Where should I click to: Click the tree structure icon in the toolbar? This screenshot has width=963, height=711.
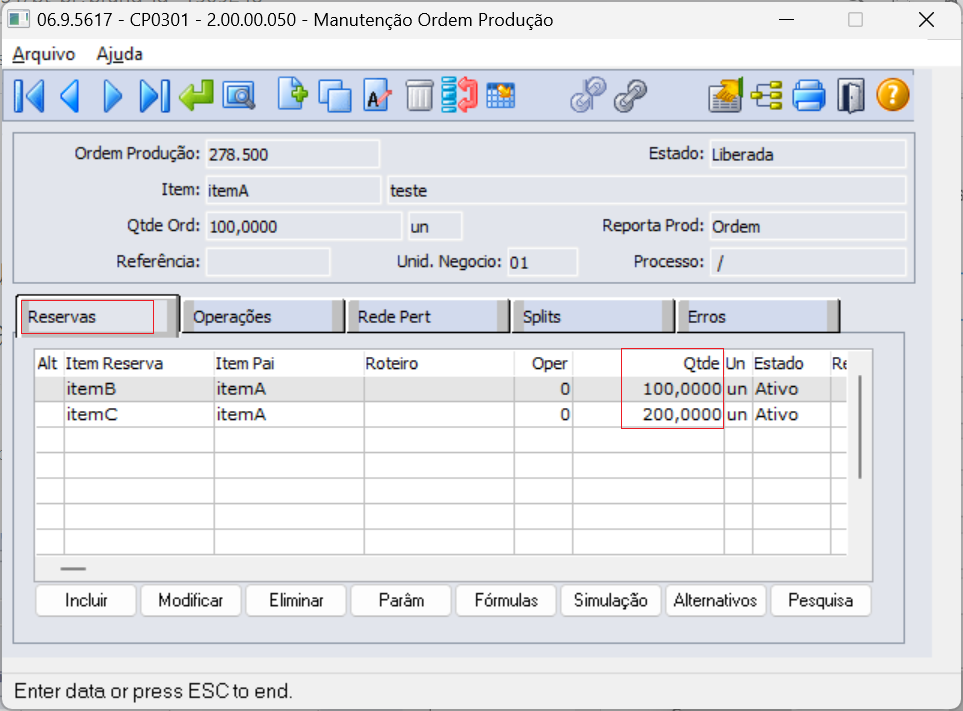point(767,96)
